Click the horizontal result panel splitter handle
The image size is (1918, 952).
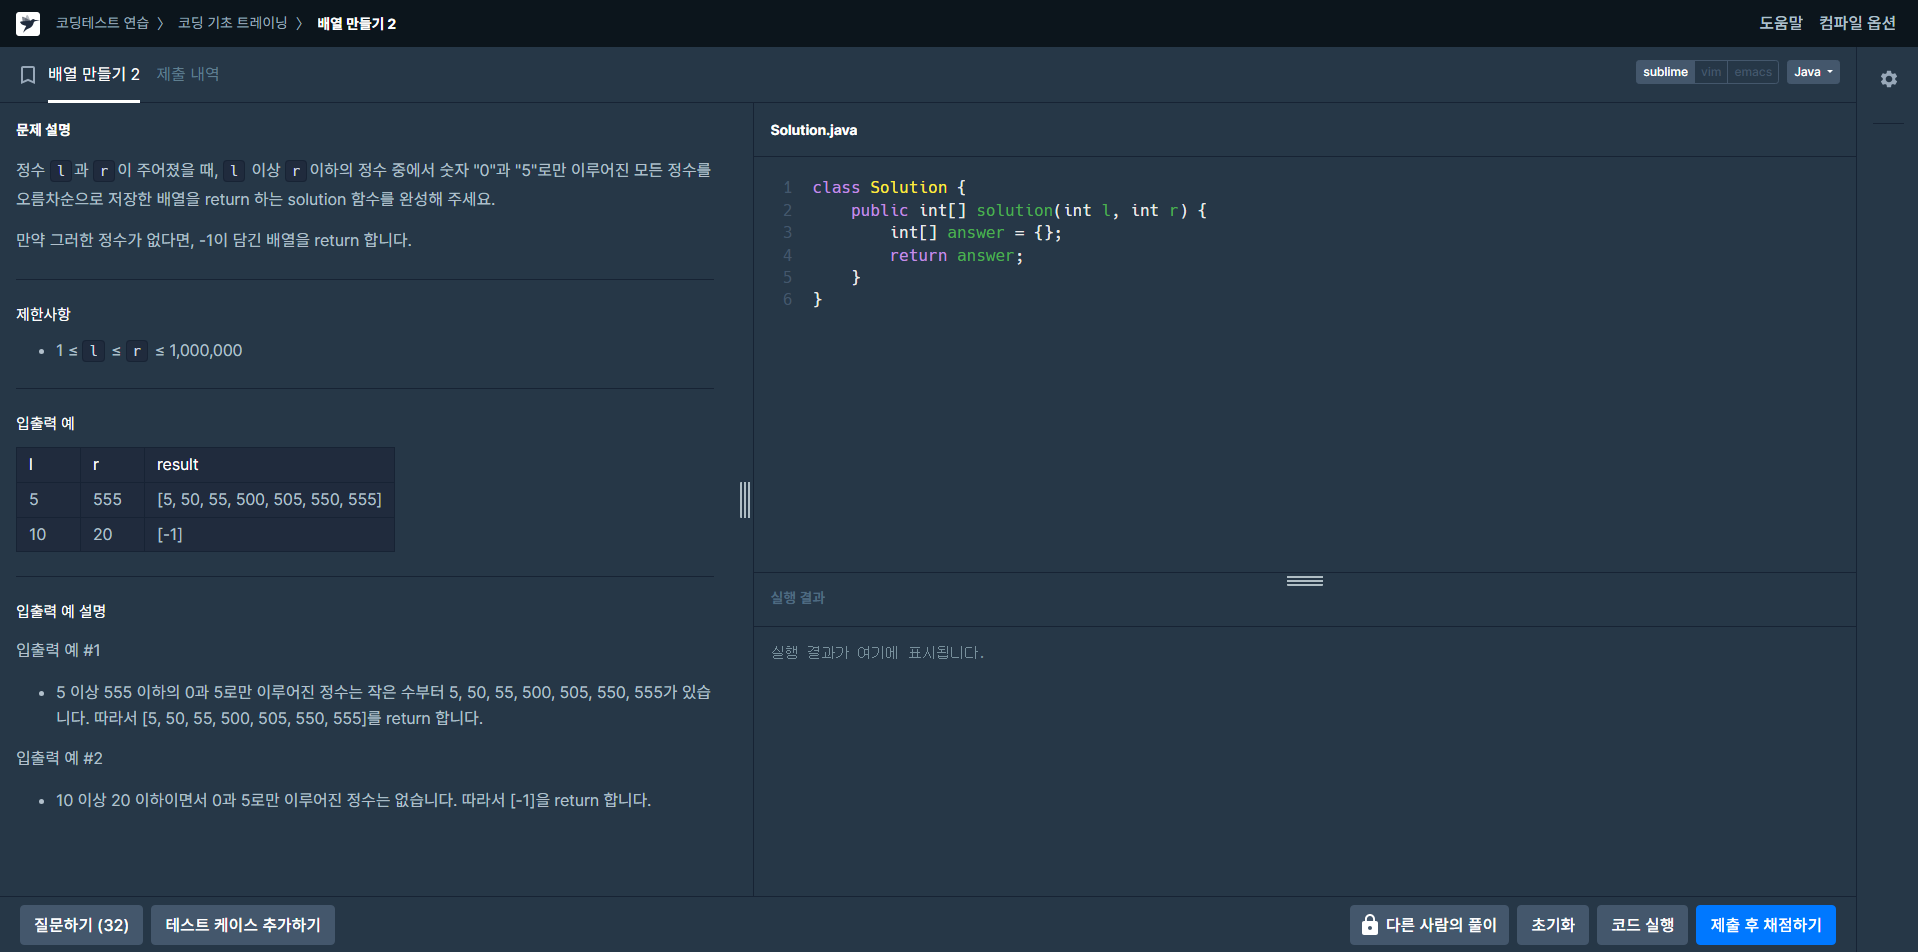1305,581
